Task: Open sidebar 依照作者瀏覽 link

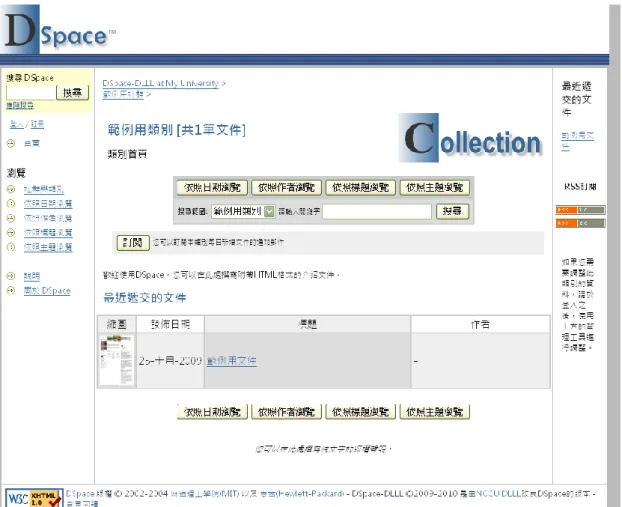Action: pos(48,218)
